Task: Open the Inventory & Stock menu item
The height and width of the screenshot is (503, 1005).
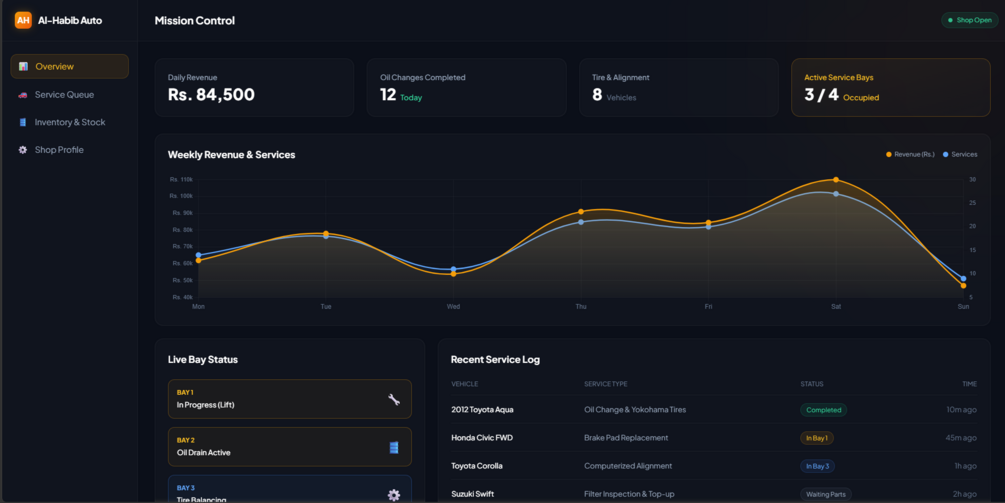Action: (69, 122)
